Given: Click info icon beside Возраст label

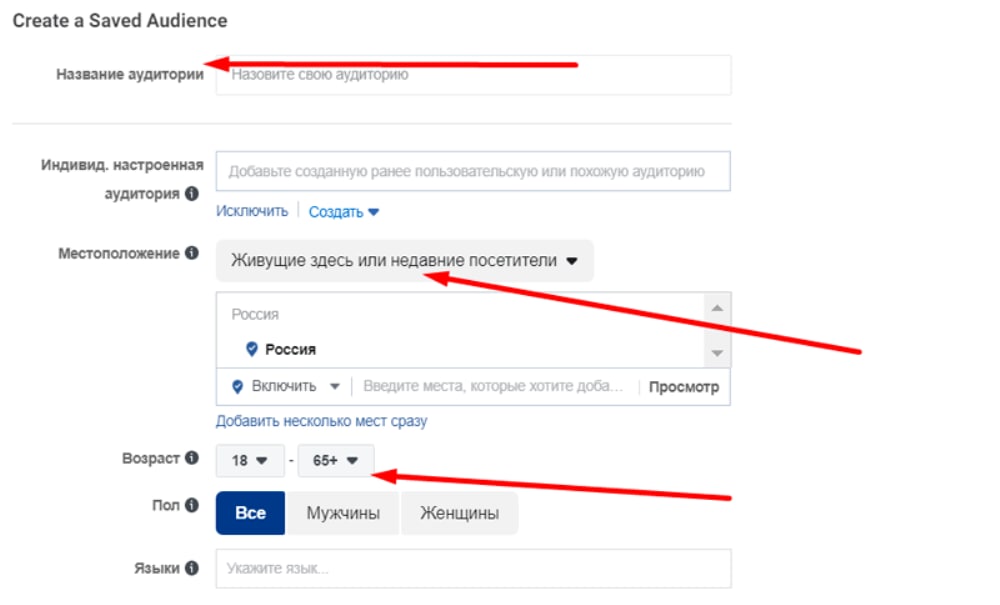Looking at the screenshot, I should click(x=191, y=458).
